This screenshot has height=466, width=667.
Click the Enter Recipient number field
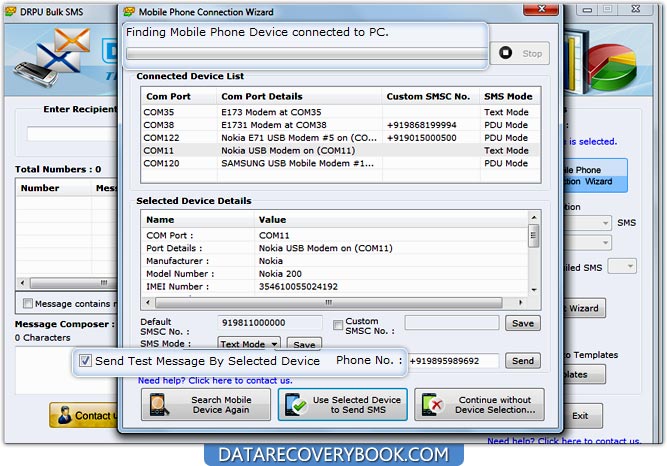tap(72, 134)
